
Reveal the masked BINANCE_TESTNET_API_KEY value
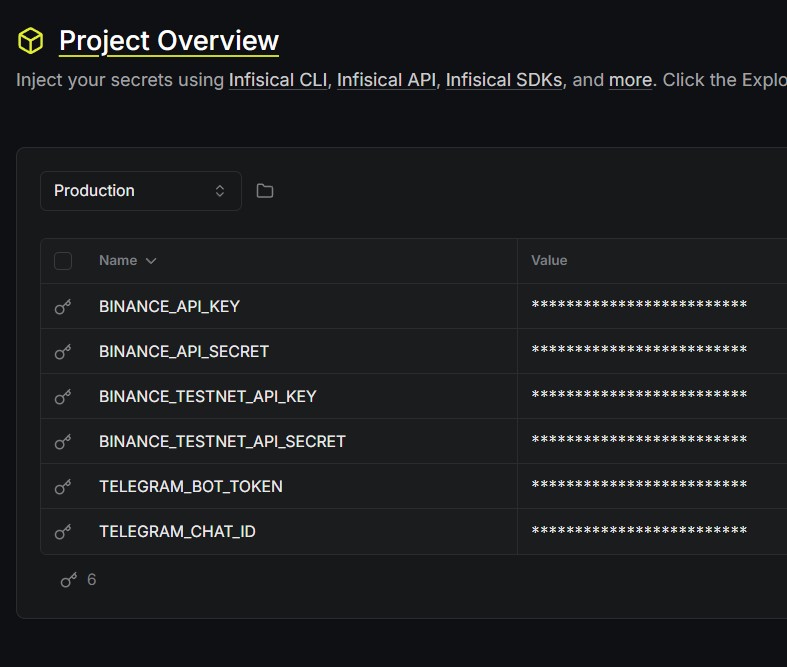639,394
